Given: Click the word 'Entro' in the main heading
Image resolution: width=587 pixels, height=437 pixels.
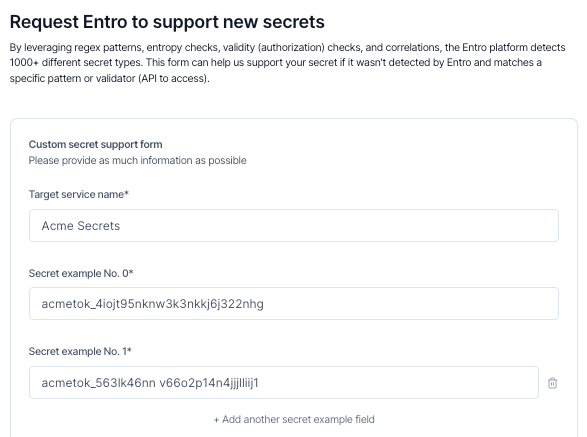Looking at the screenshot, I should (x=105, y=22).
